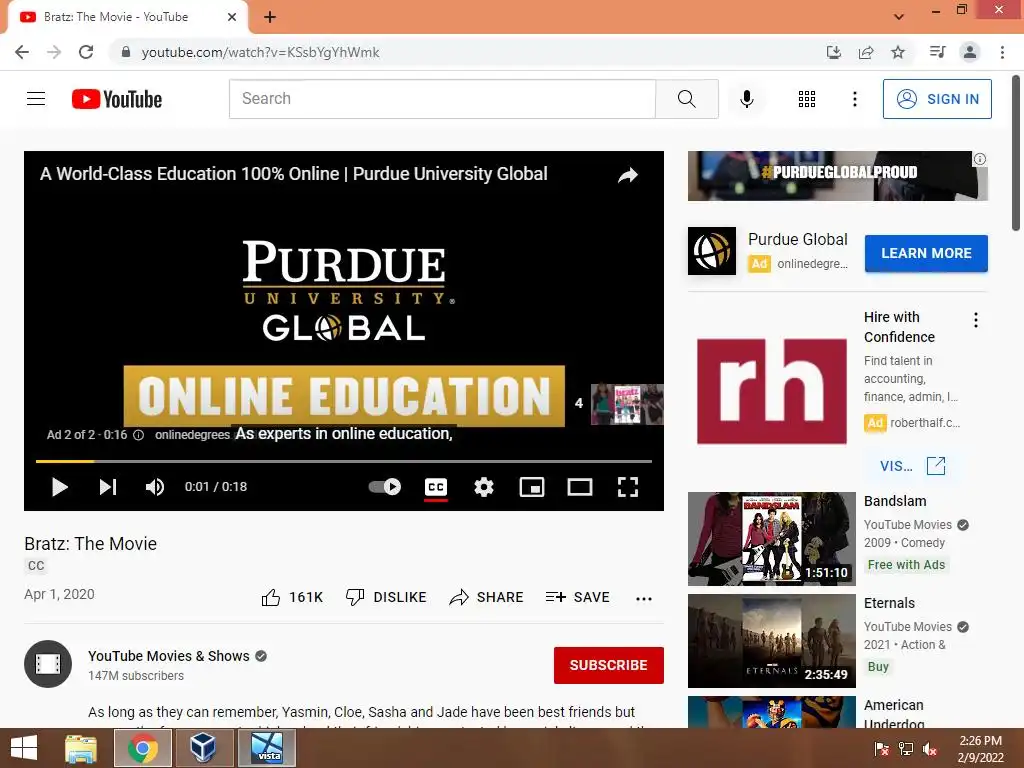Click the Robert Half rh ad image
The width and height of the screenshot is (1024, 768).
[772, 391]
